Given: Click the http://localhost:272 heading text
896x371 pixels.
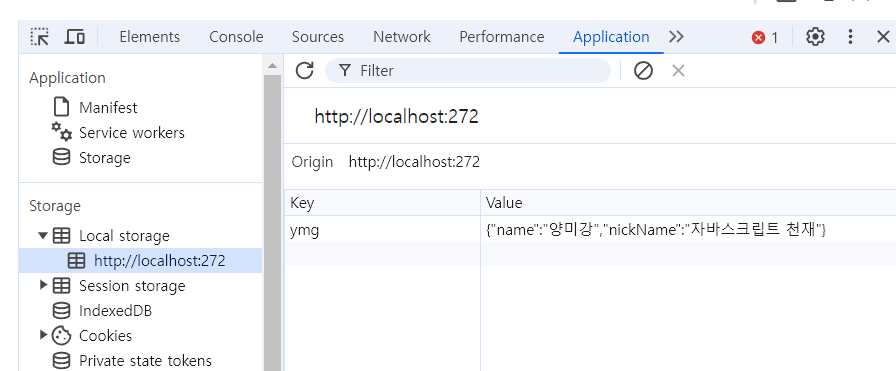Looking at the screenshot, I should (x=396, y=117).
